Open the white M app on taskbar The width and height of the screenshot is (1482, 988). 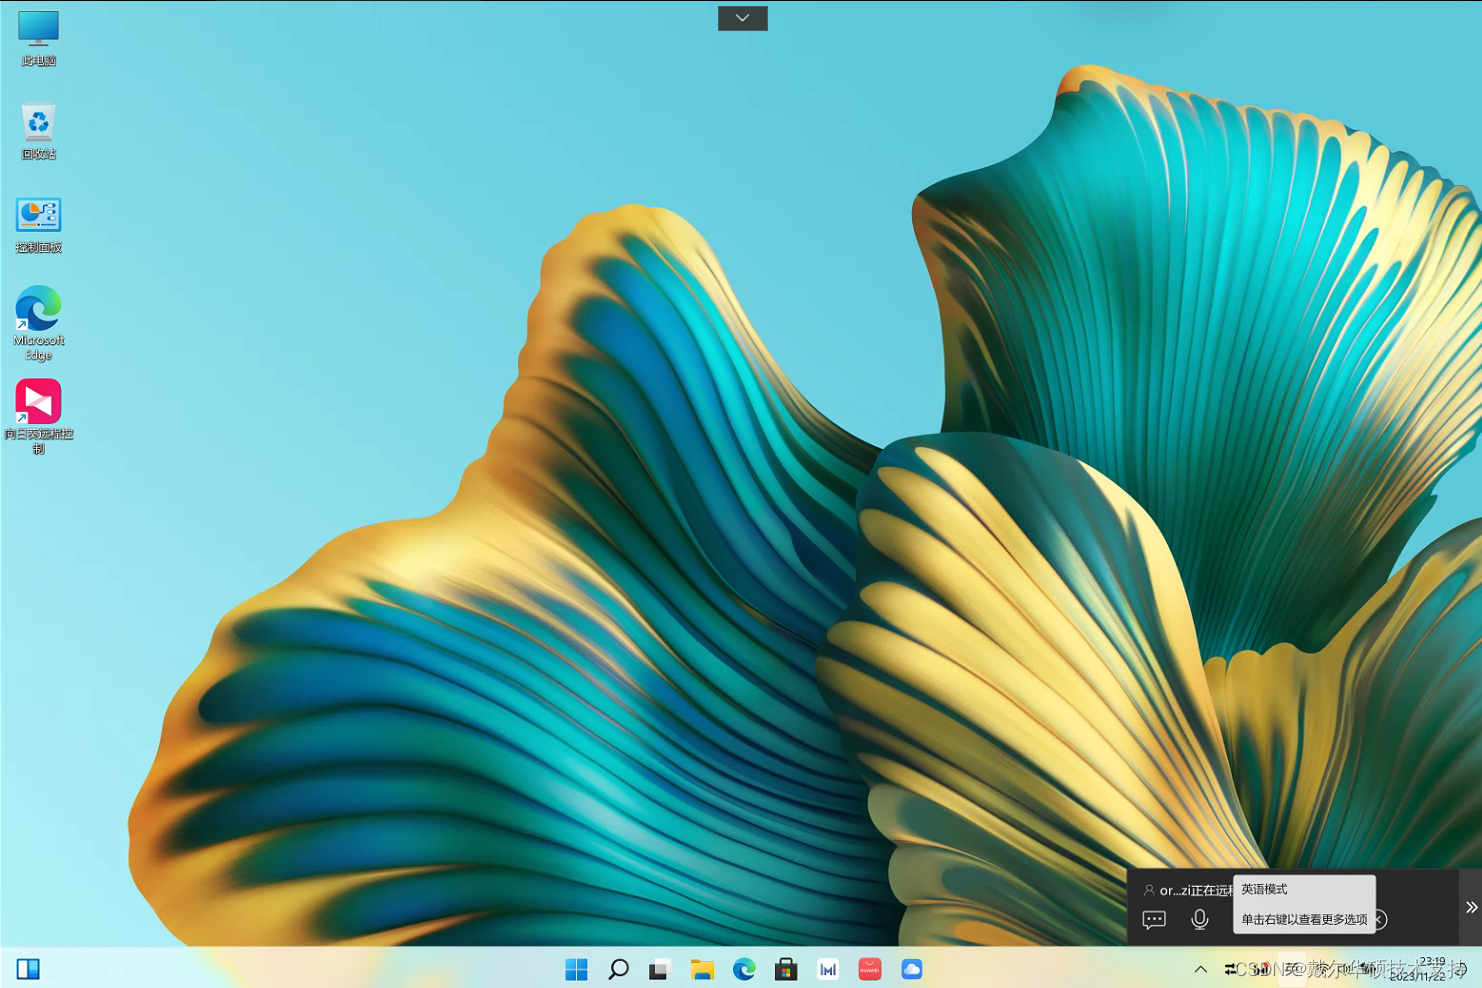828,969
